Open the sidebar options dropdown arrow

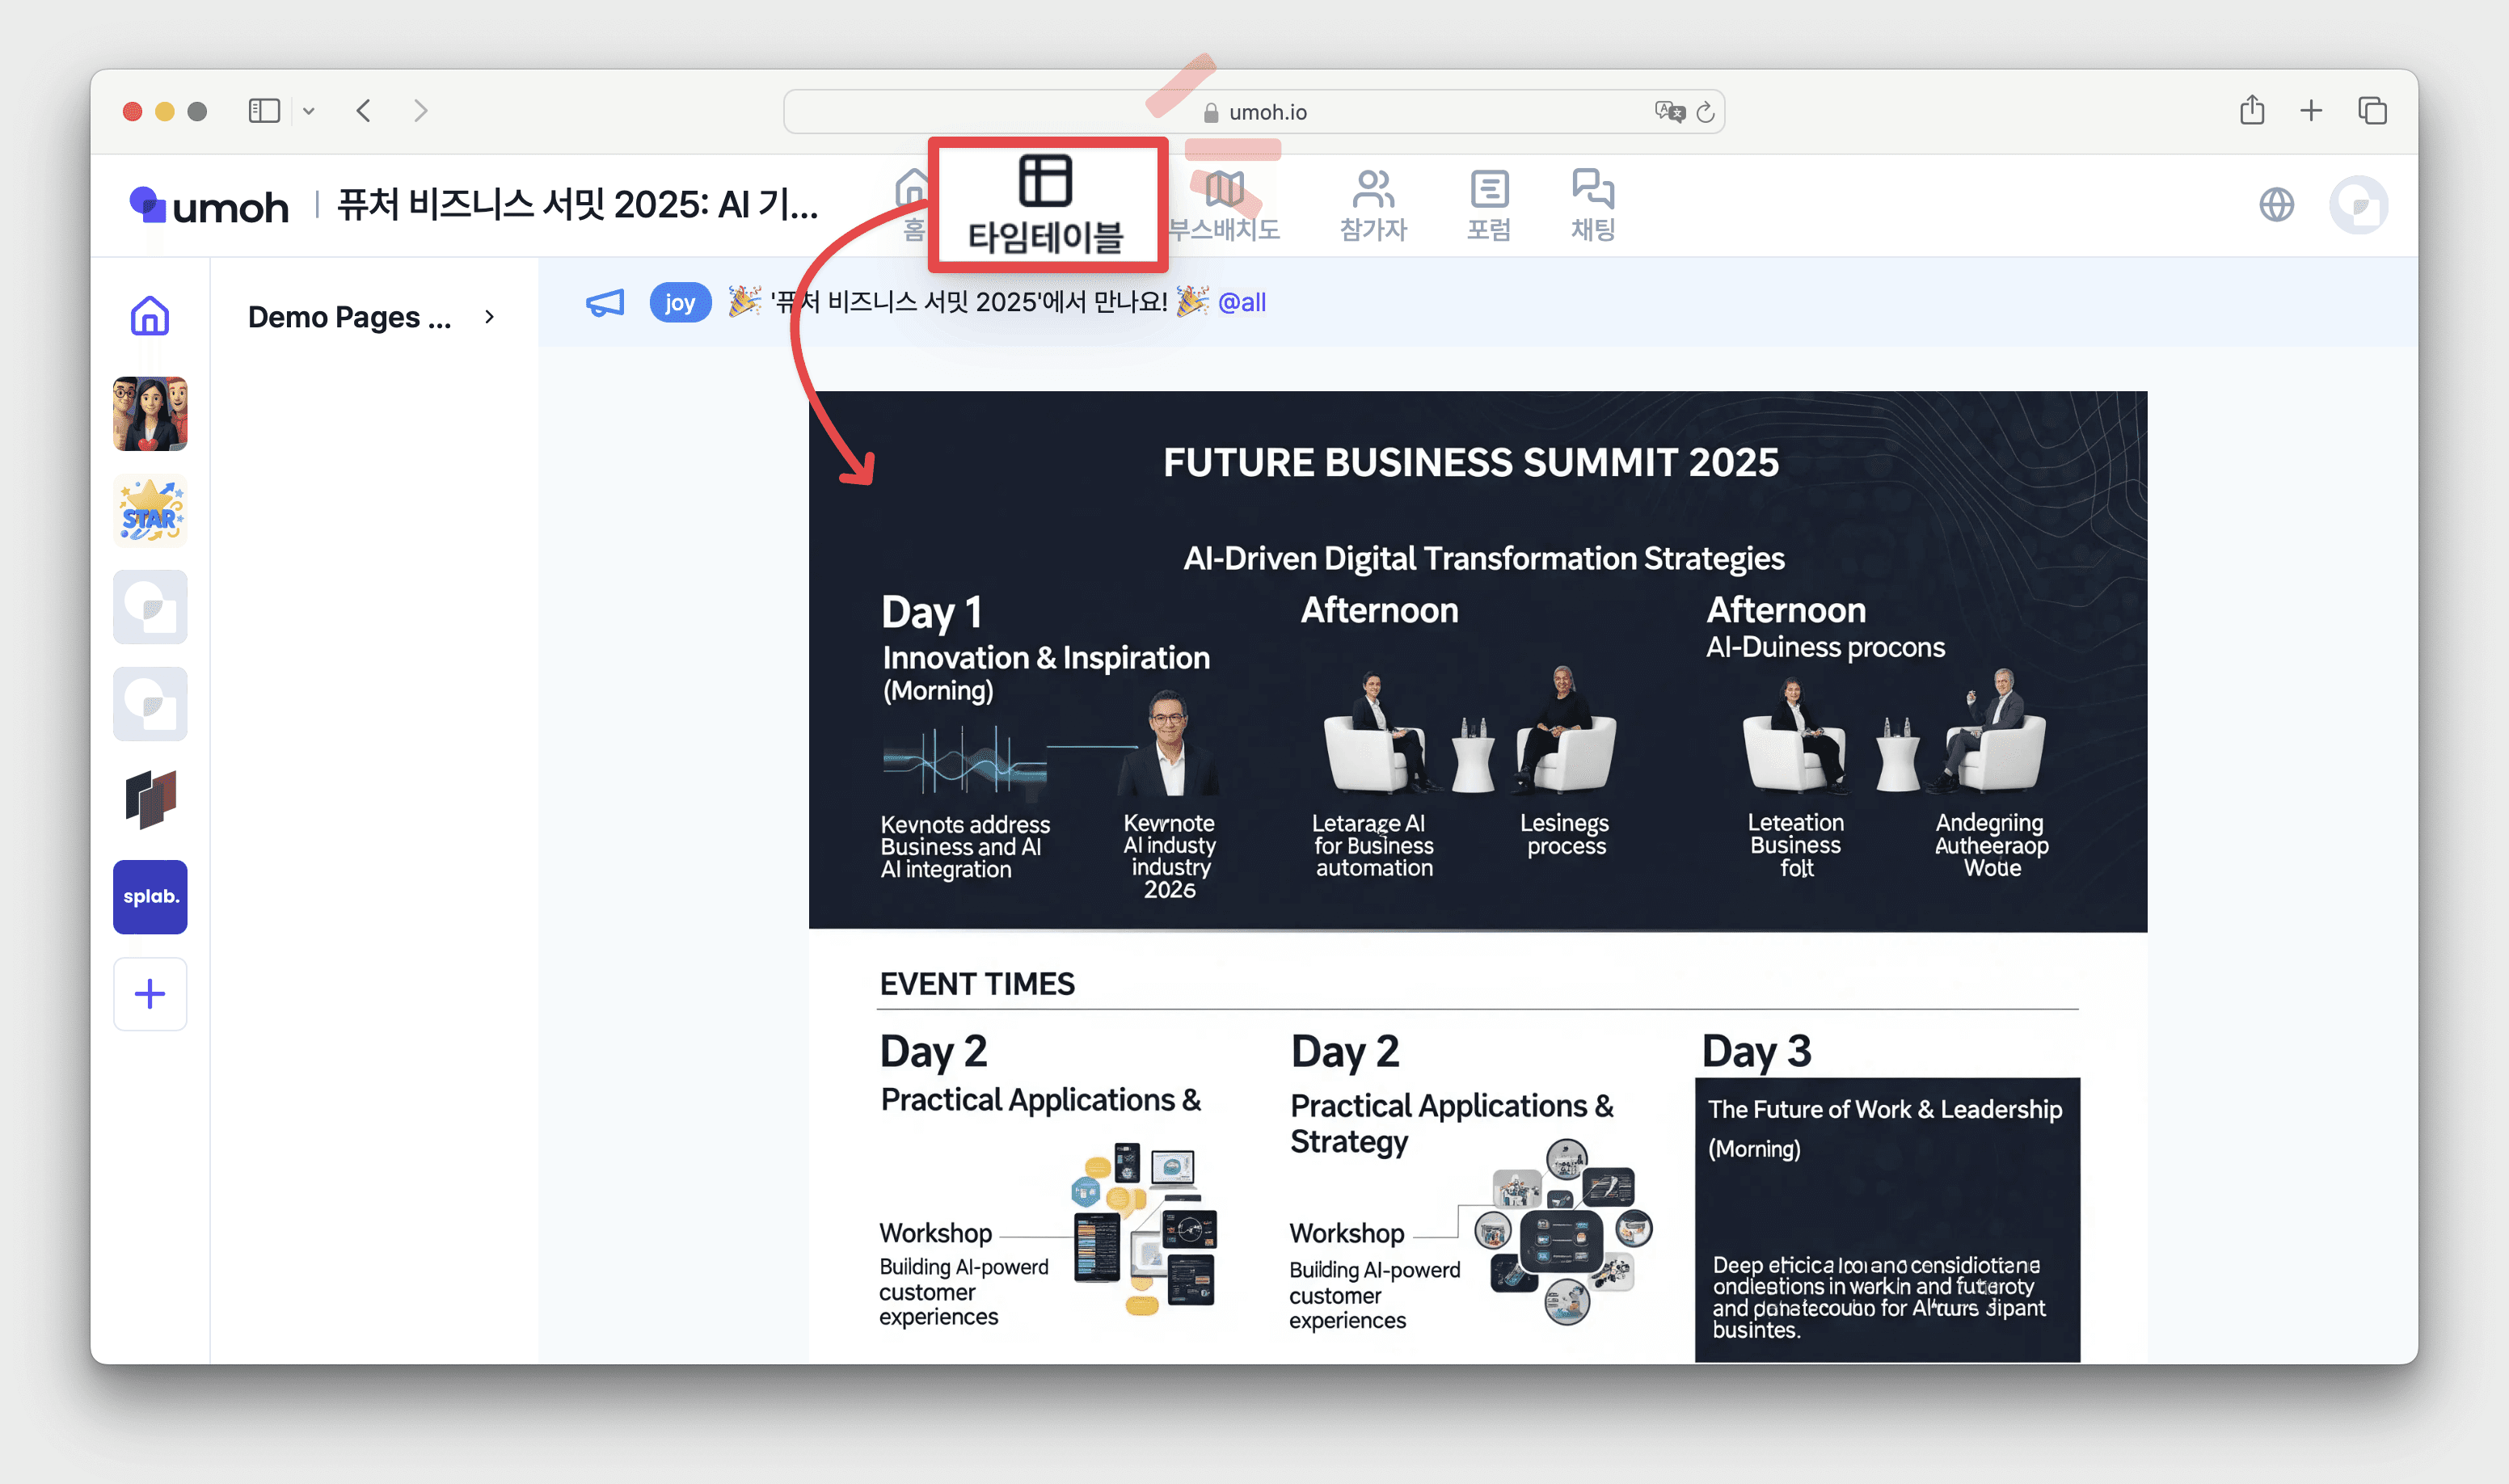309,111
